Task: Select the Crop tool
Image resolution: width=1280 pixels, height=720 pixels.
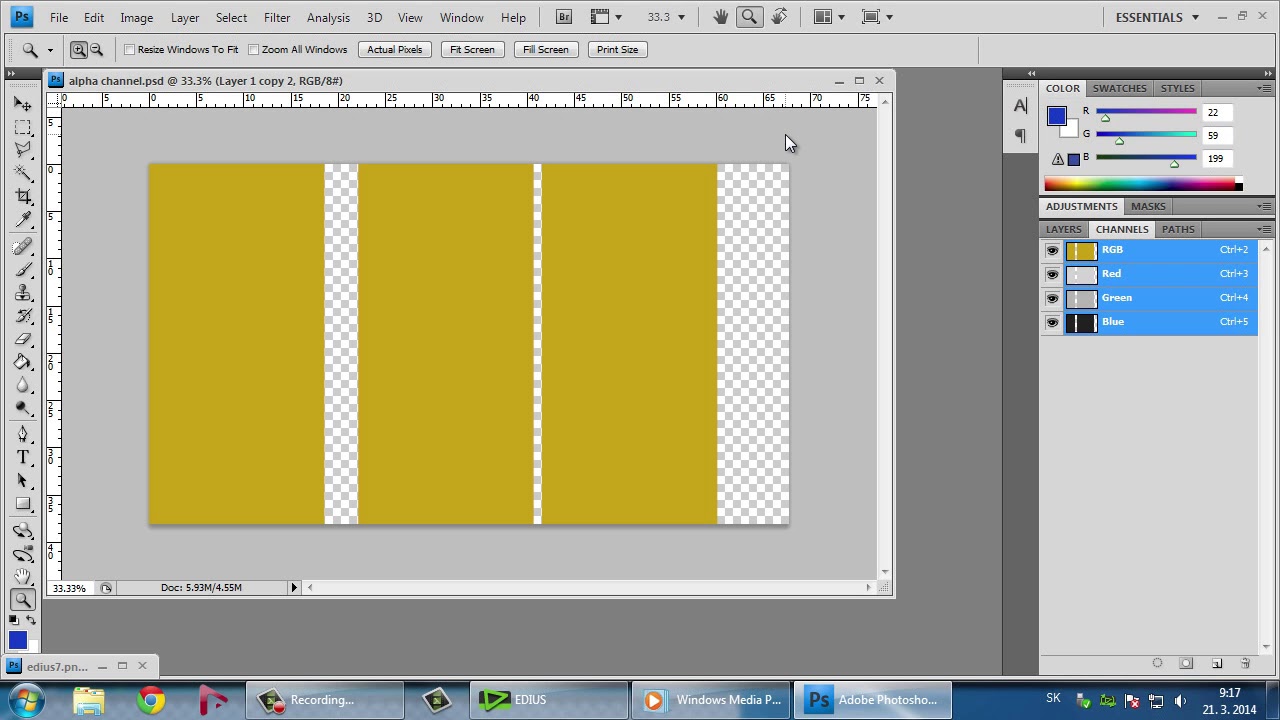Action: click(23, 196)
